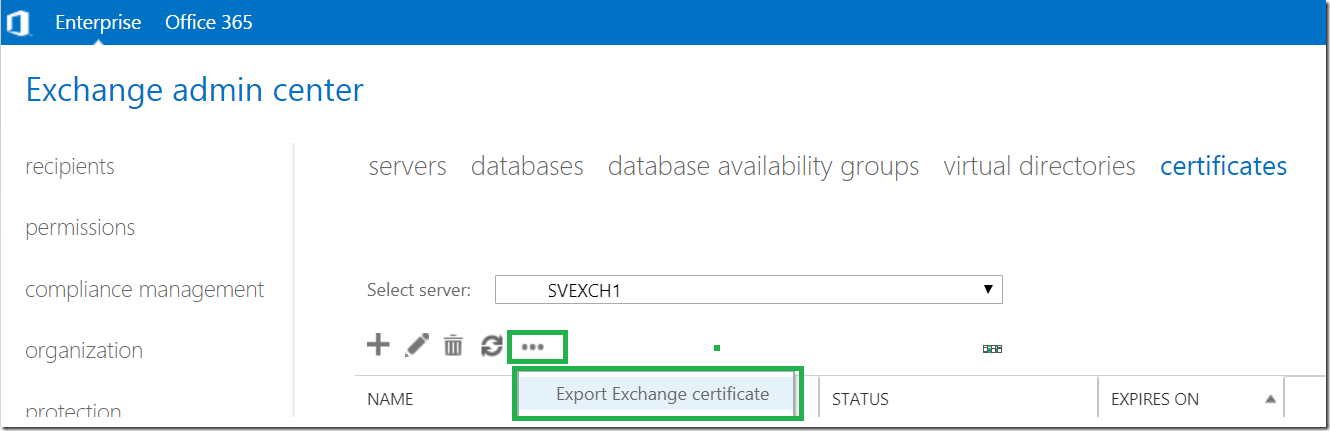Switch to Office 365 tab
Screen dimensions: 1330x431
click(x=209, y=22)
